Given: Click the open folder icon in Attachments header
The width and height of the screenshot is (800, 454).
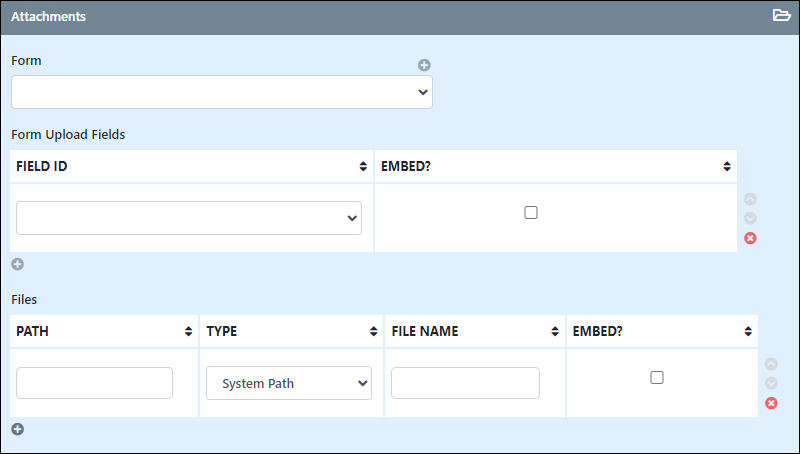Looking at the screenshot, I should pyautogui.click(x=781, y=15).
